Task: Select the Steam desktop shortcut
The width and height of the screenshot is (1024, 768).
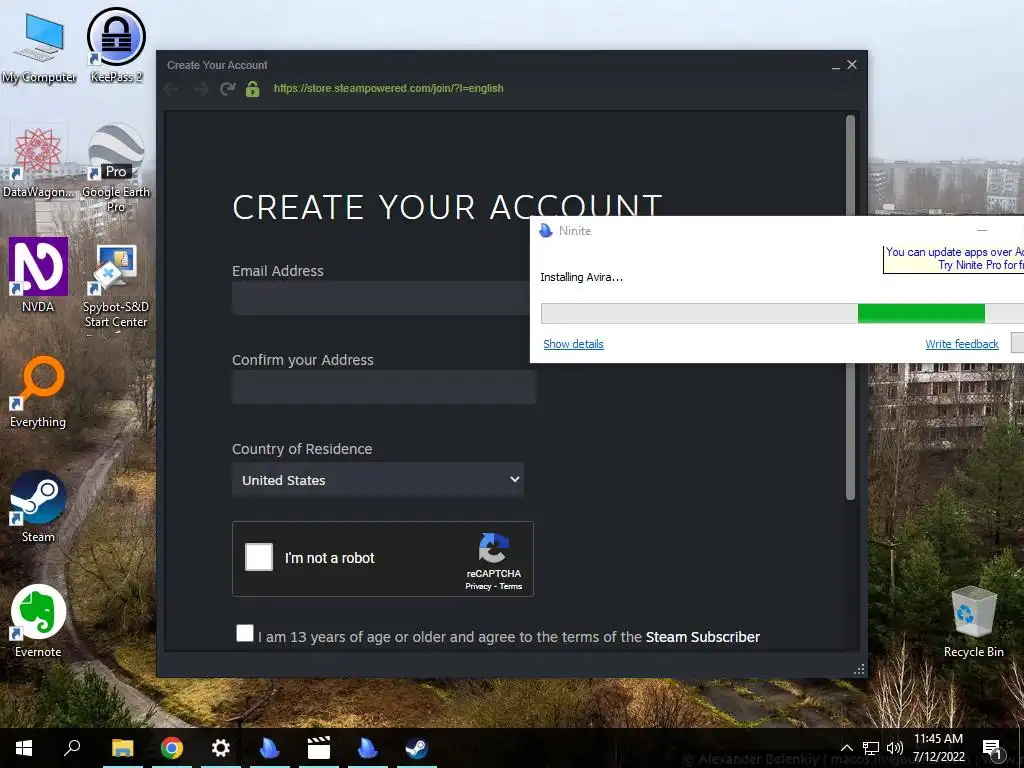Action: pos(38,507)
